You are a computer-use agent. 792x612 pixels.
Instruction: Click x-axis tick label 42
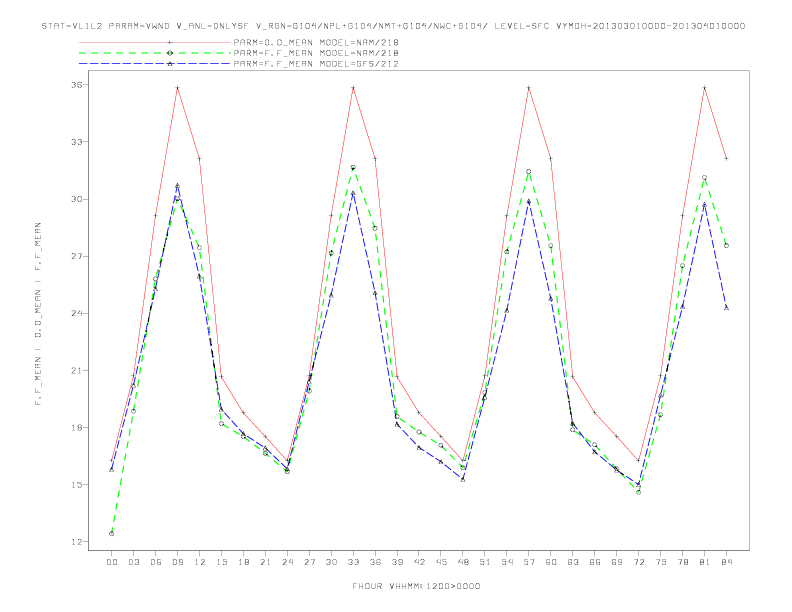(419, 562)
